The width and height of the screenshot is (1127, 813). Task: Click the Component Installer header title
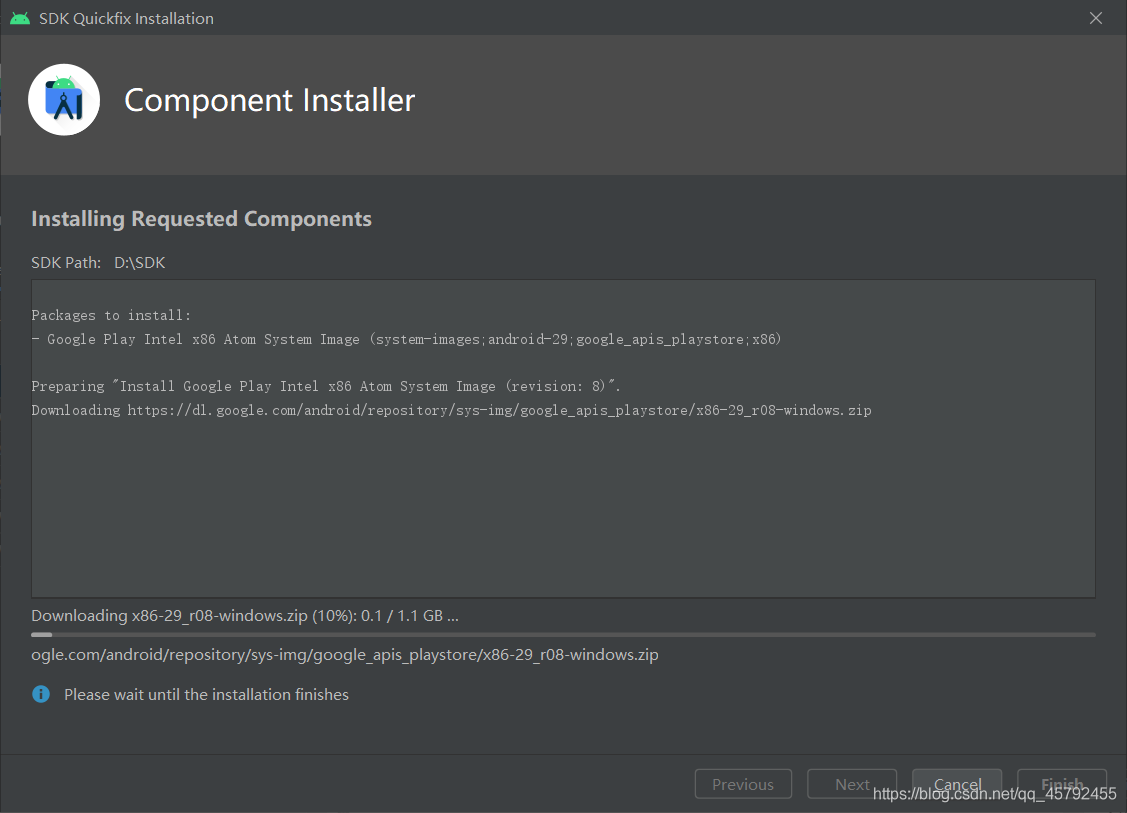(270, 100)
